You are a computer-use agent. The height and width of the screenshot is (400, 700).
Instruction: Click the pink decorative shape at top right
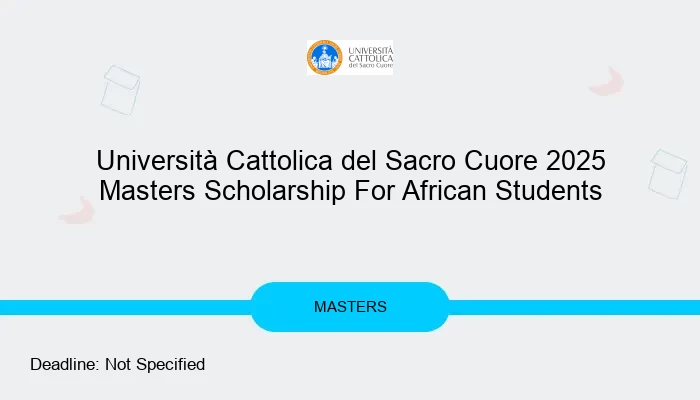click(x=606, y=82)
